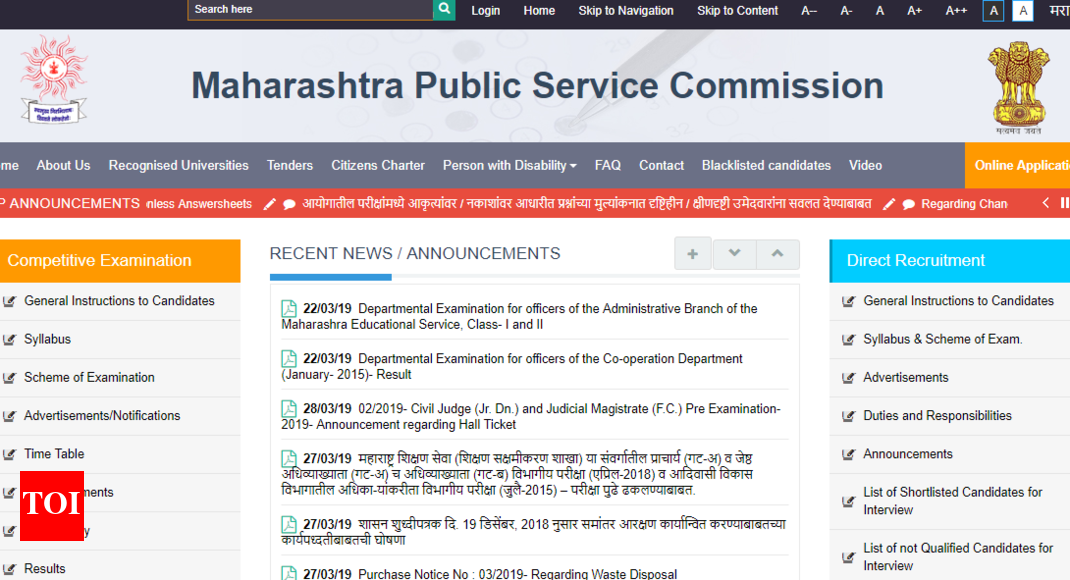The image size is (1070, 580).
Task: Increase font size with A+ button
Action: coord(914,11)
